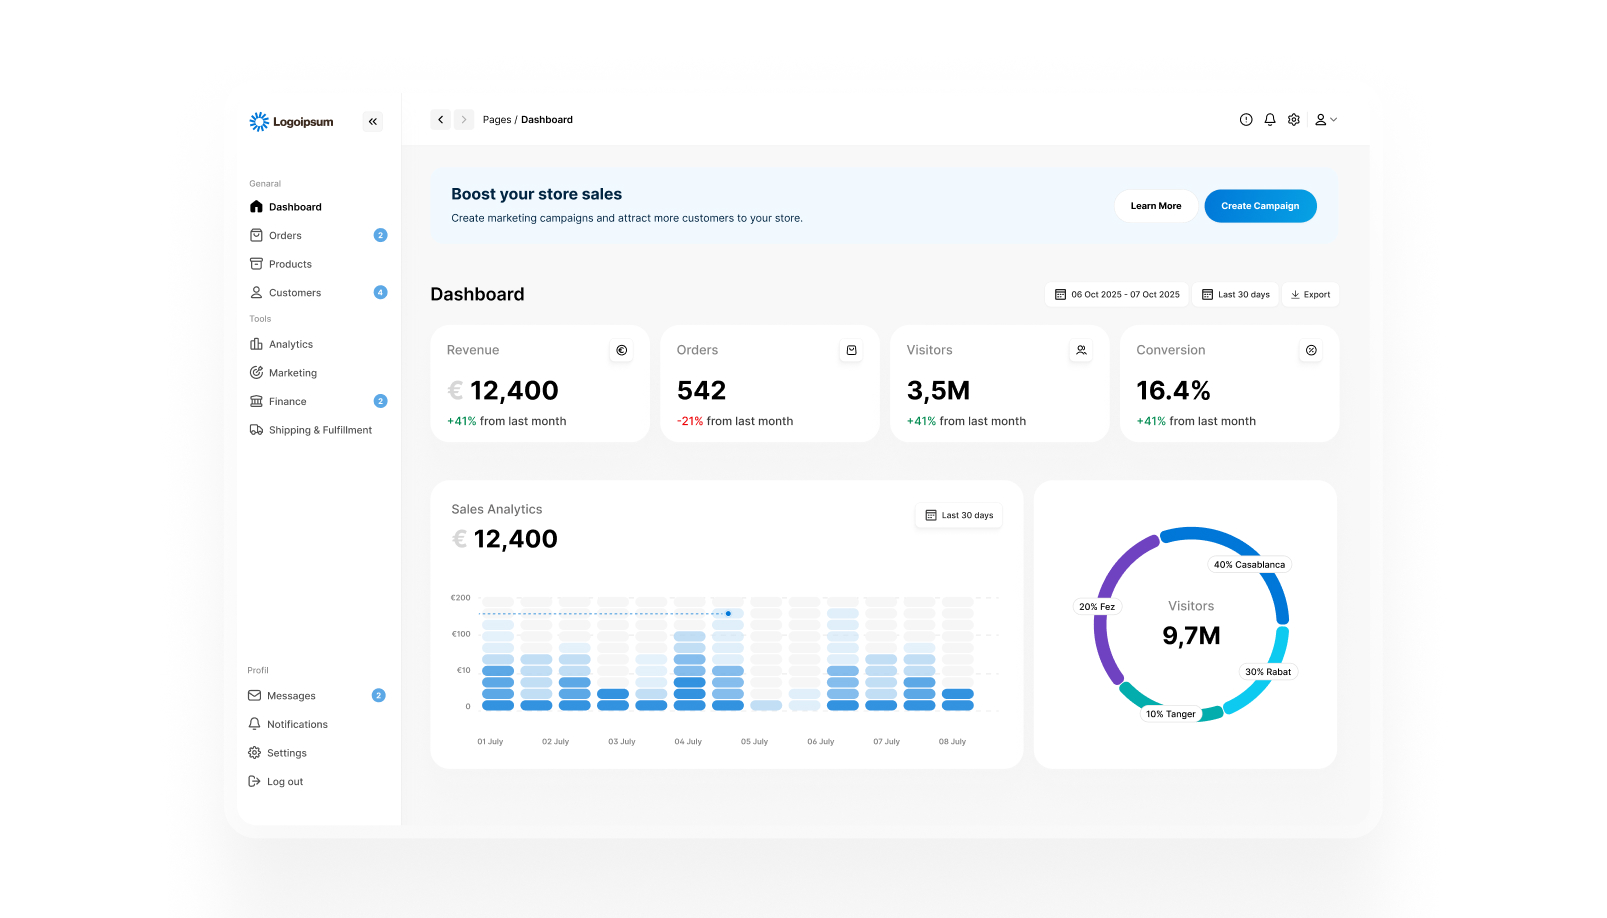Open the Last 30 days filter beside Export
The height and width of the screenshot is (918, 1607).
(1236, 295)
